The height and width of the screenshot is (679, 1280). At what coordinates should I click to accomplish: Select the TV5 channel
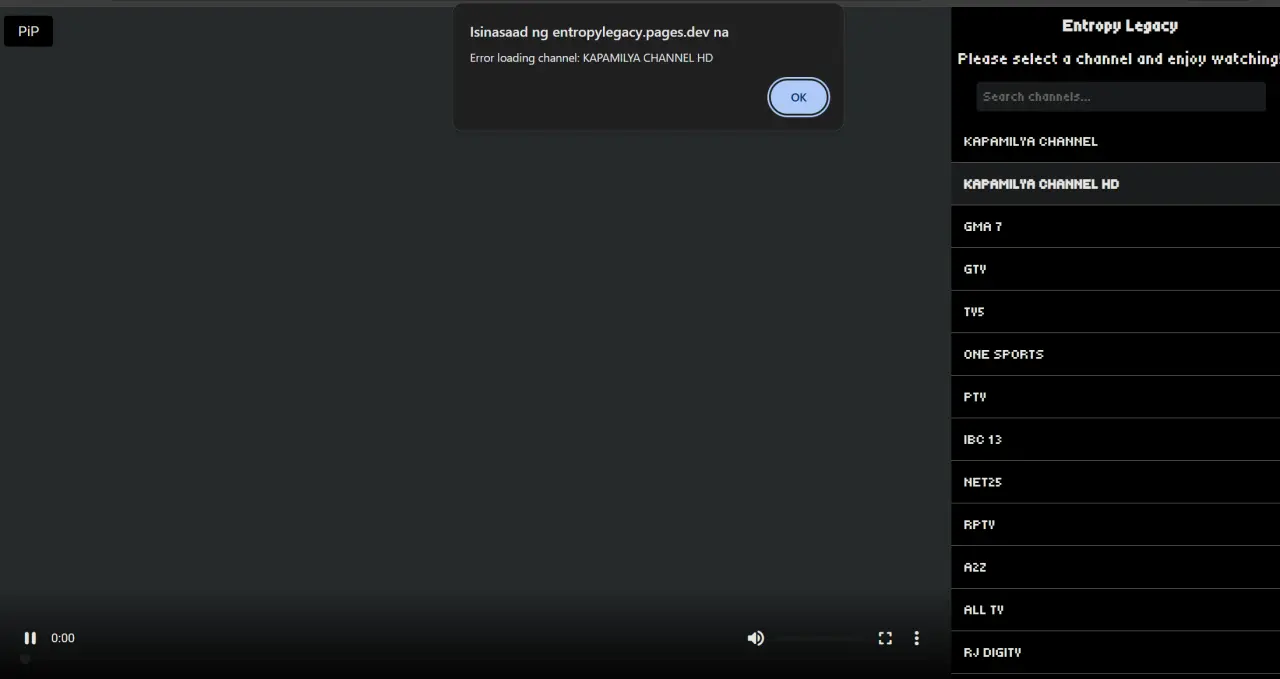point(1115,312)
